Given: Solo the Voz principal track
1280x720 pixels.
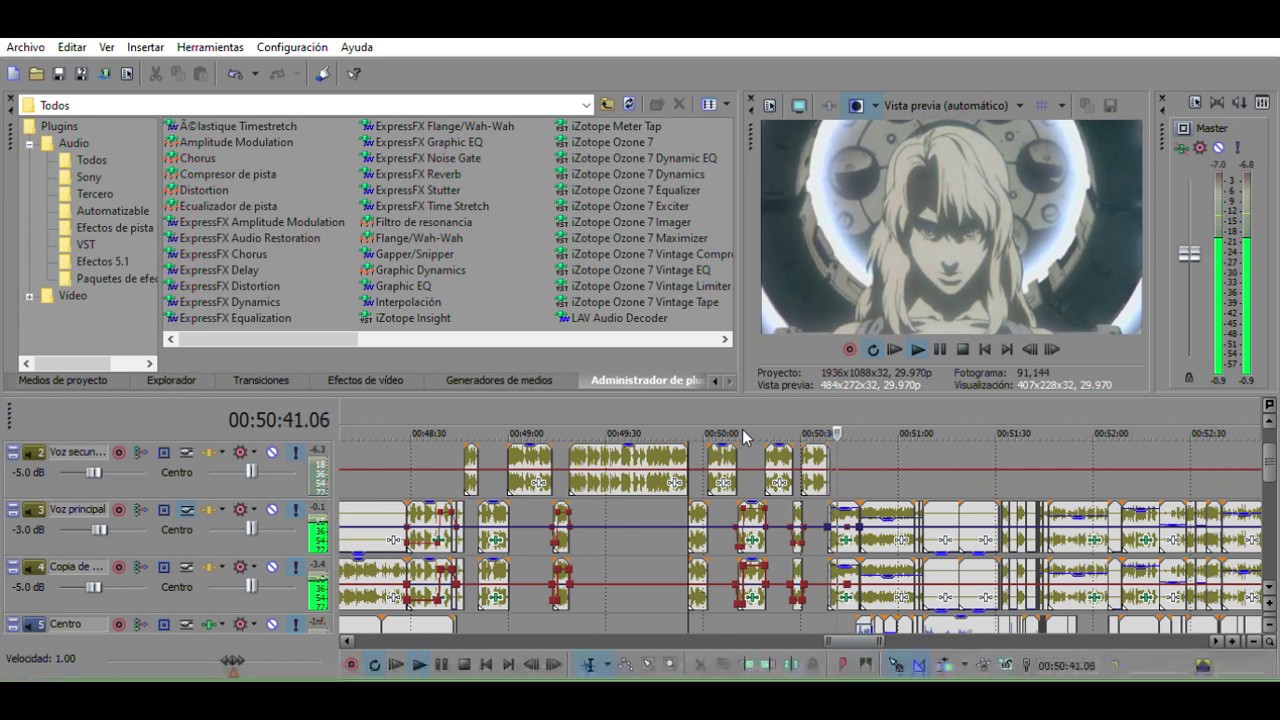Looking at the screenshot, I should pos(295,509).
